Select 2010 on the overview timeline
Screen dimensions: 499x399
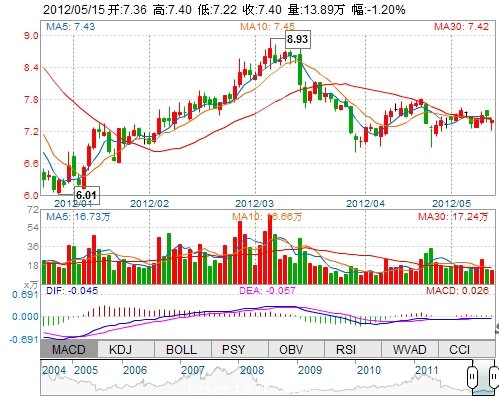click(x=369, y=370)
